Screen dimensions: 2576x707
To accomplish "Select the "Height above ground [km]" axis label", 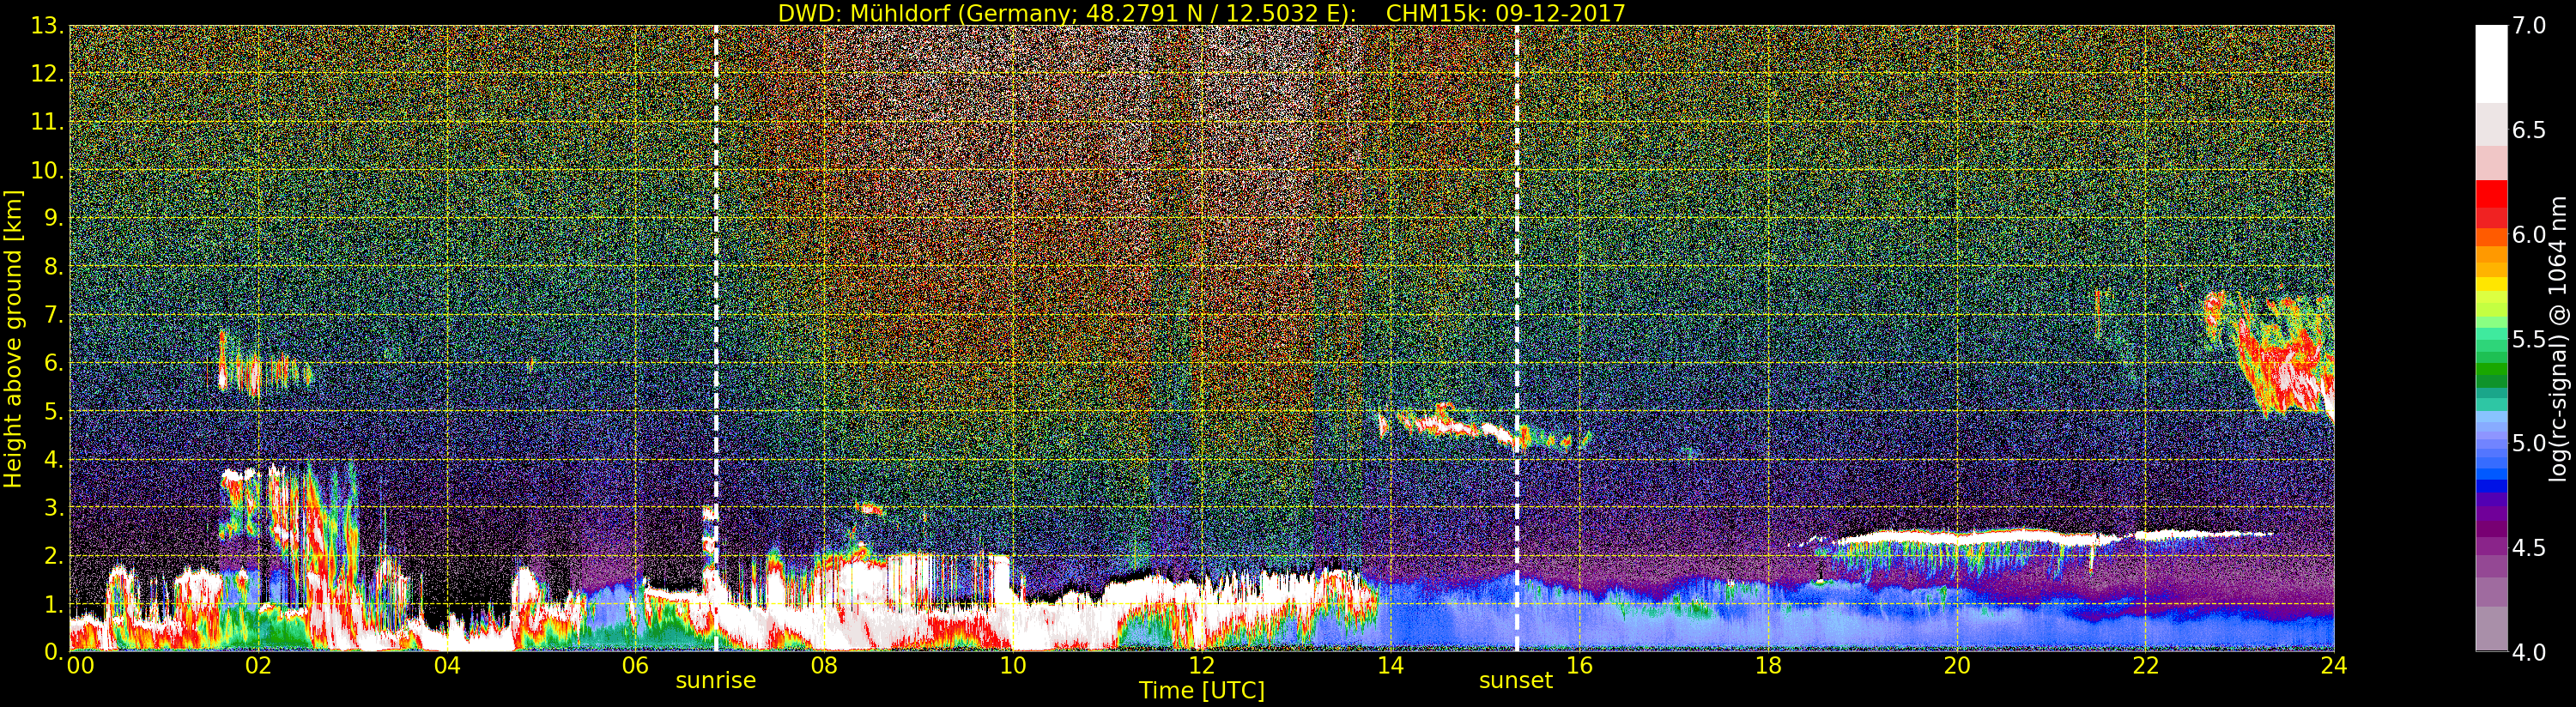I will tap(13, 338).
